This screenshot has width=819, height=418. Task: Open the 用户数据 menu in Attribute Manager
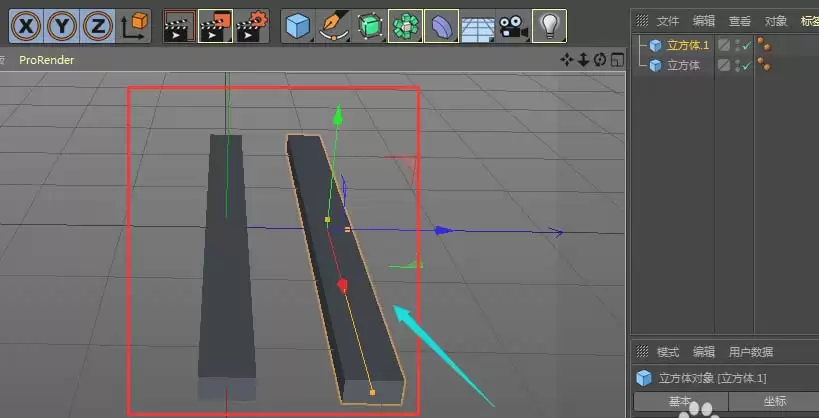click(x=751, y=352)
